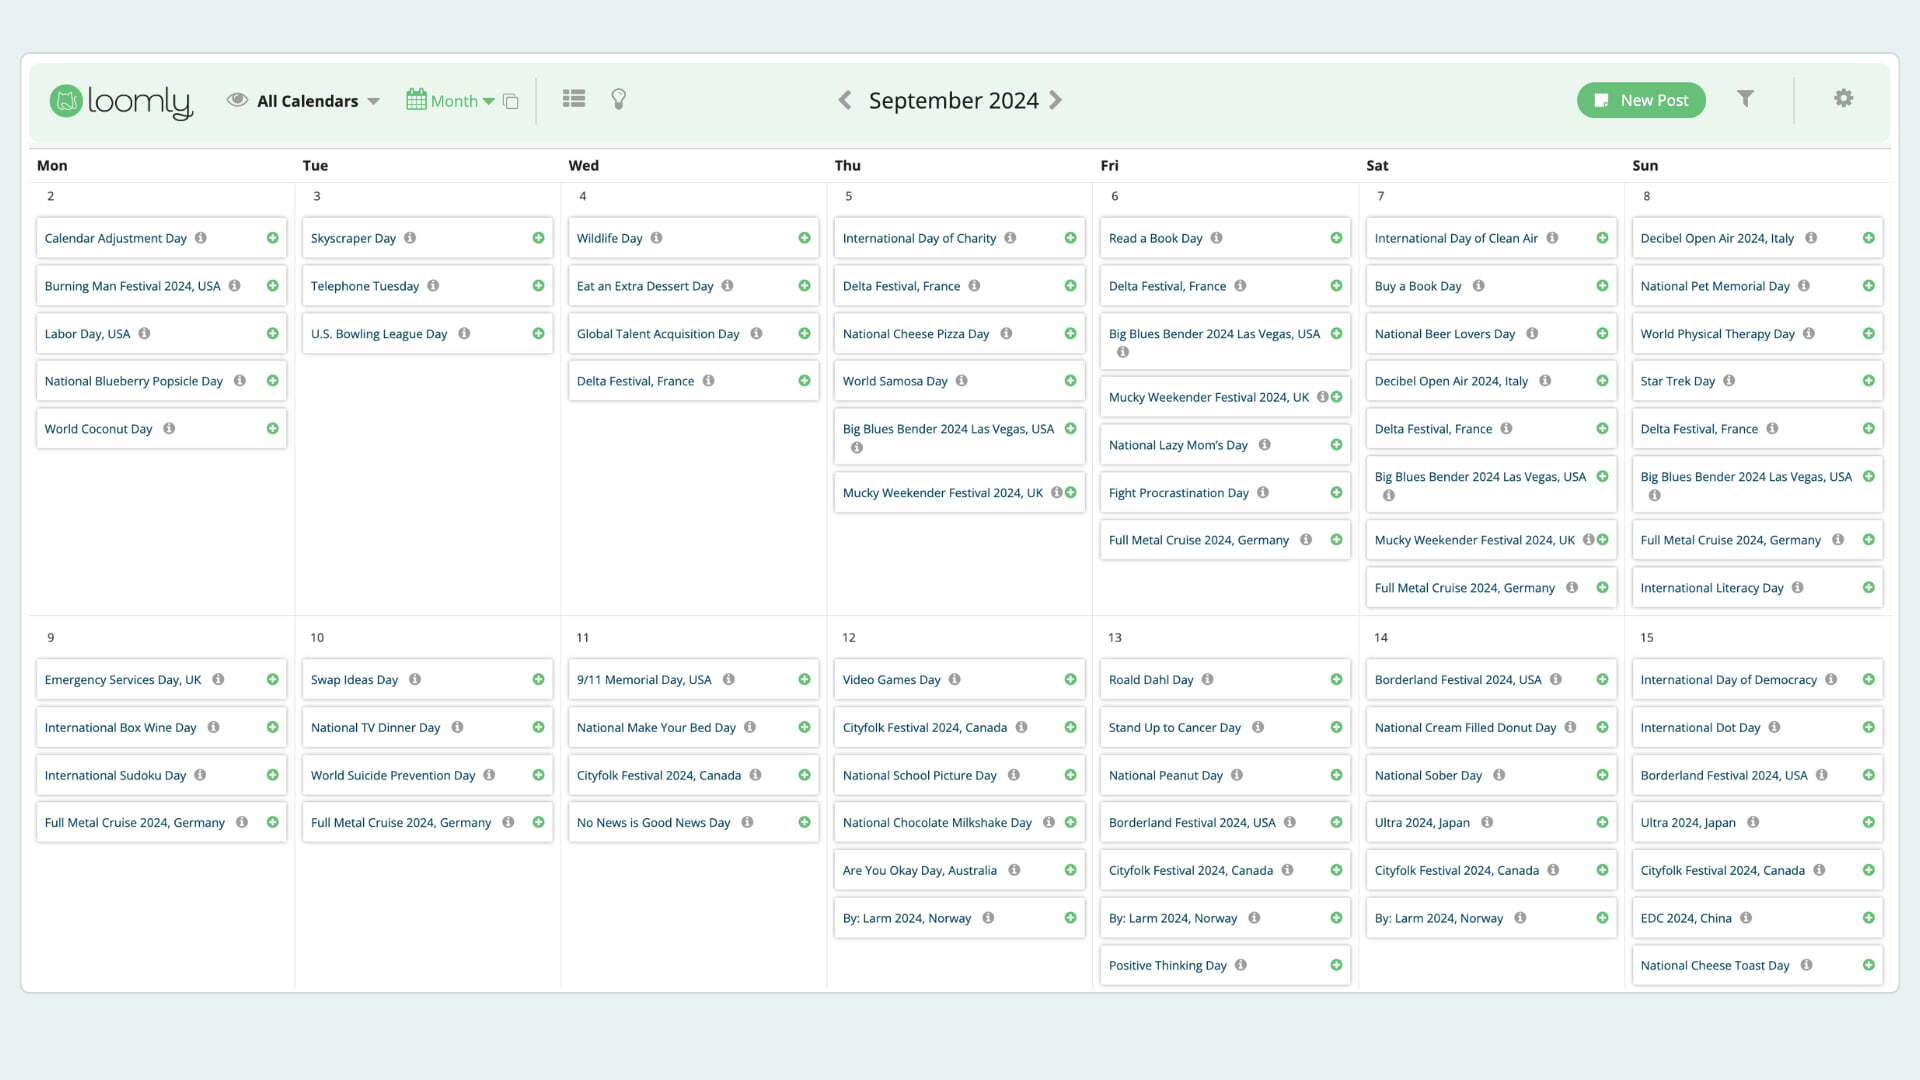Go to previous month arrow
Viewport: 1920px width, 1080px height.
tap(845, 100)
